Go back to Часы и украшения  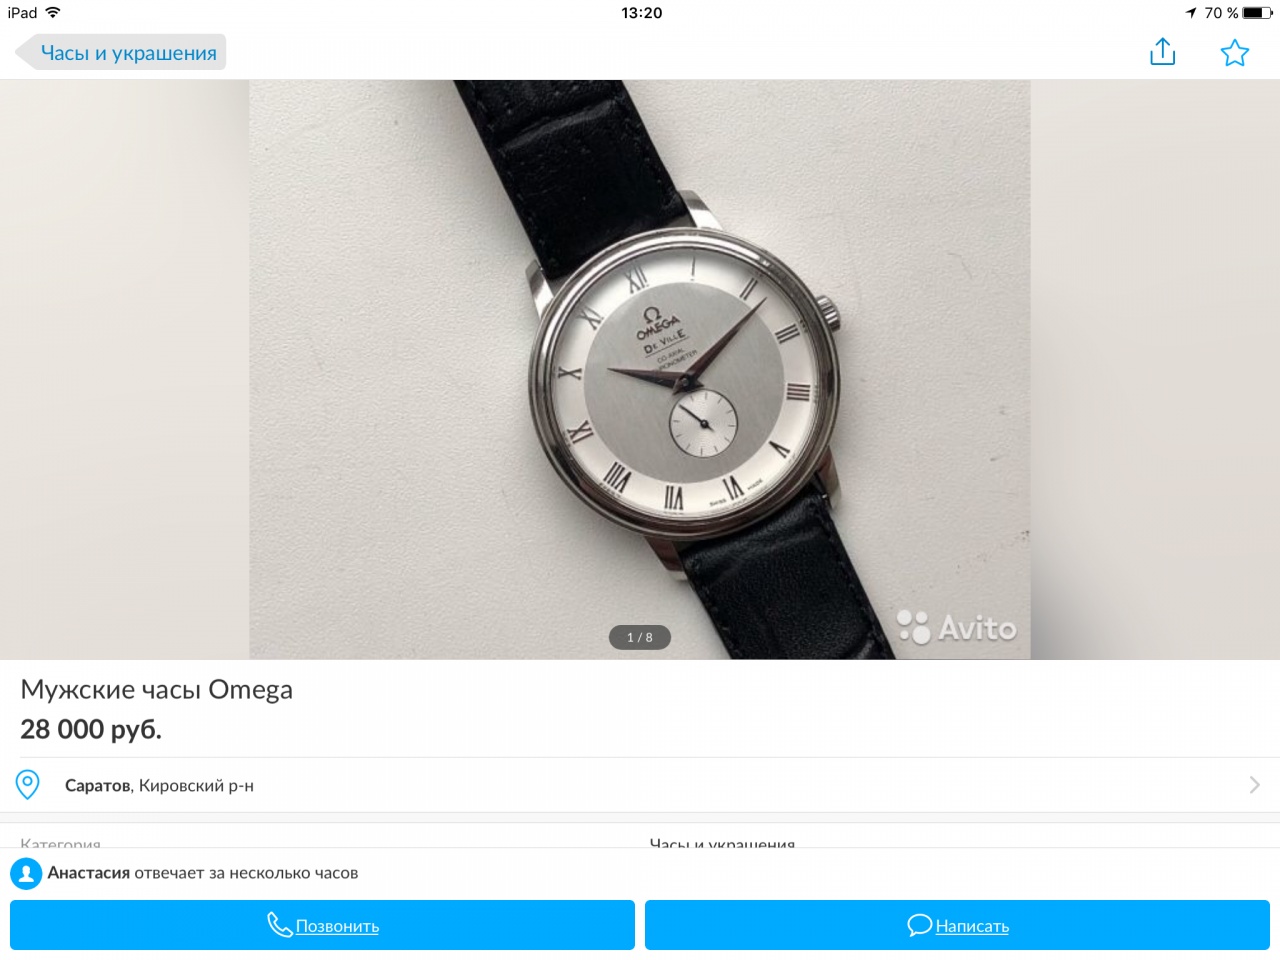coord(121,53)
